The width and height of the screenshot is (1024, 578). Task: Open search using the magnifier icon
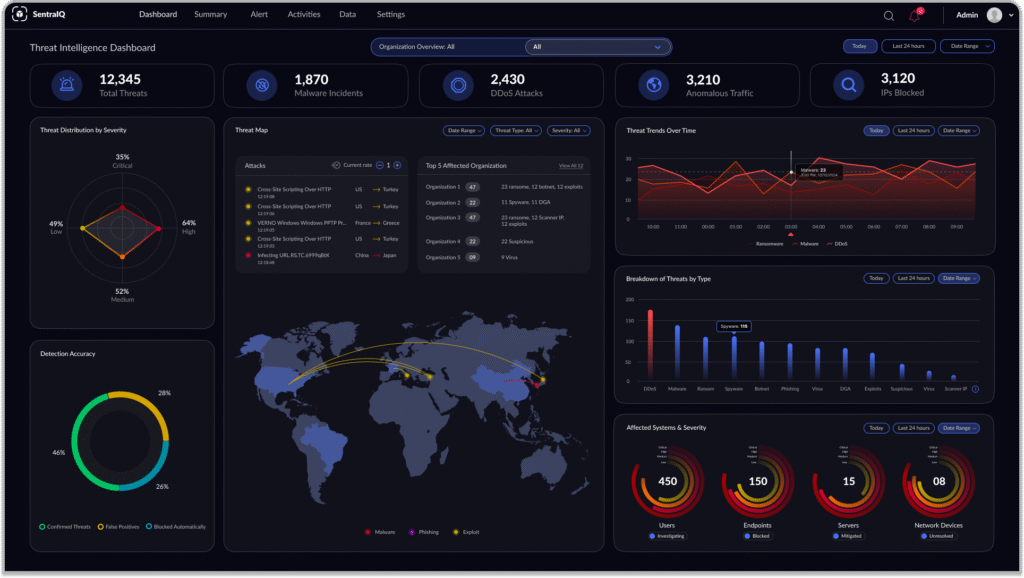point(888,16)
